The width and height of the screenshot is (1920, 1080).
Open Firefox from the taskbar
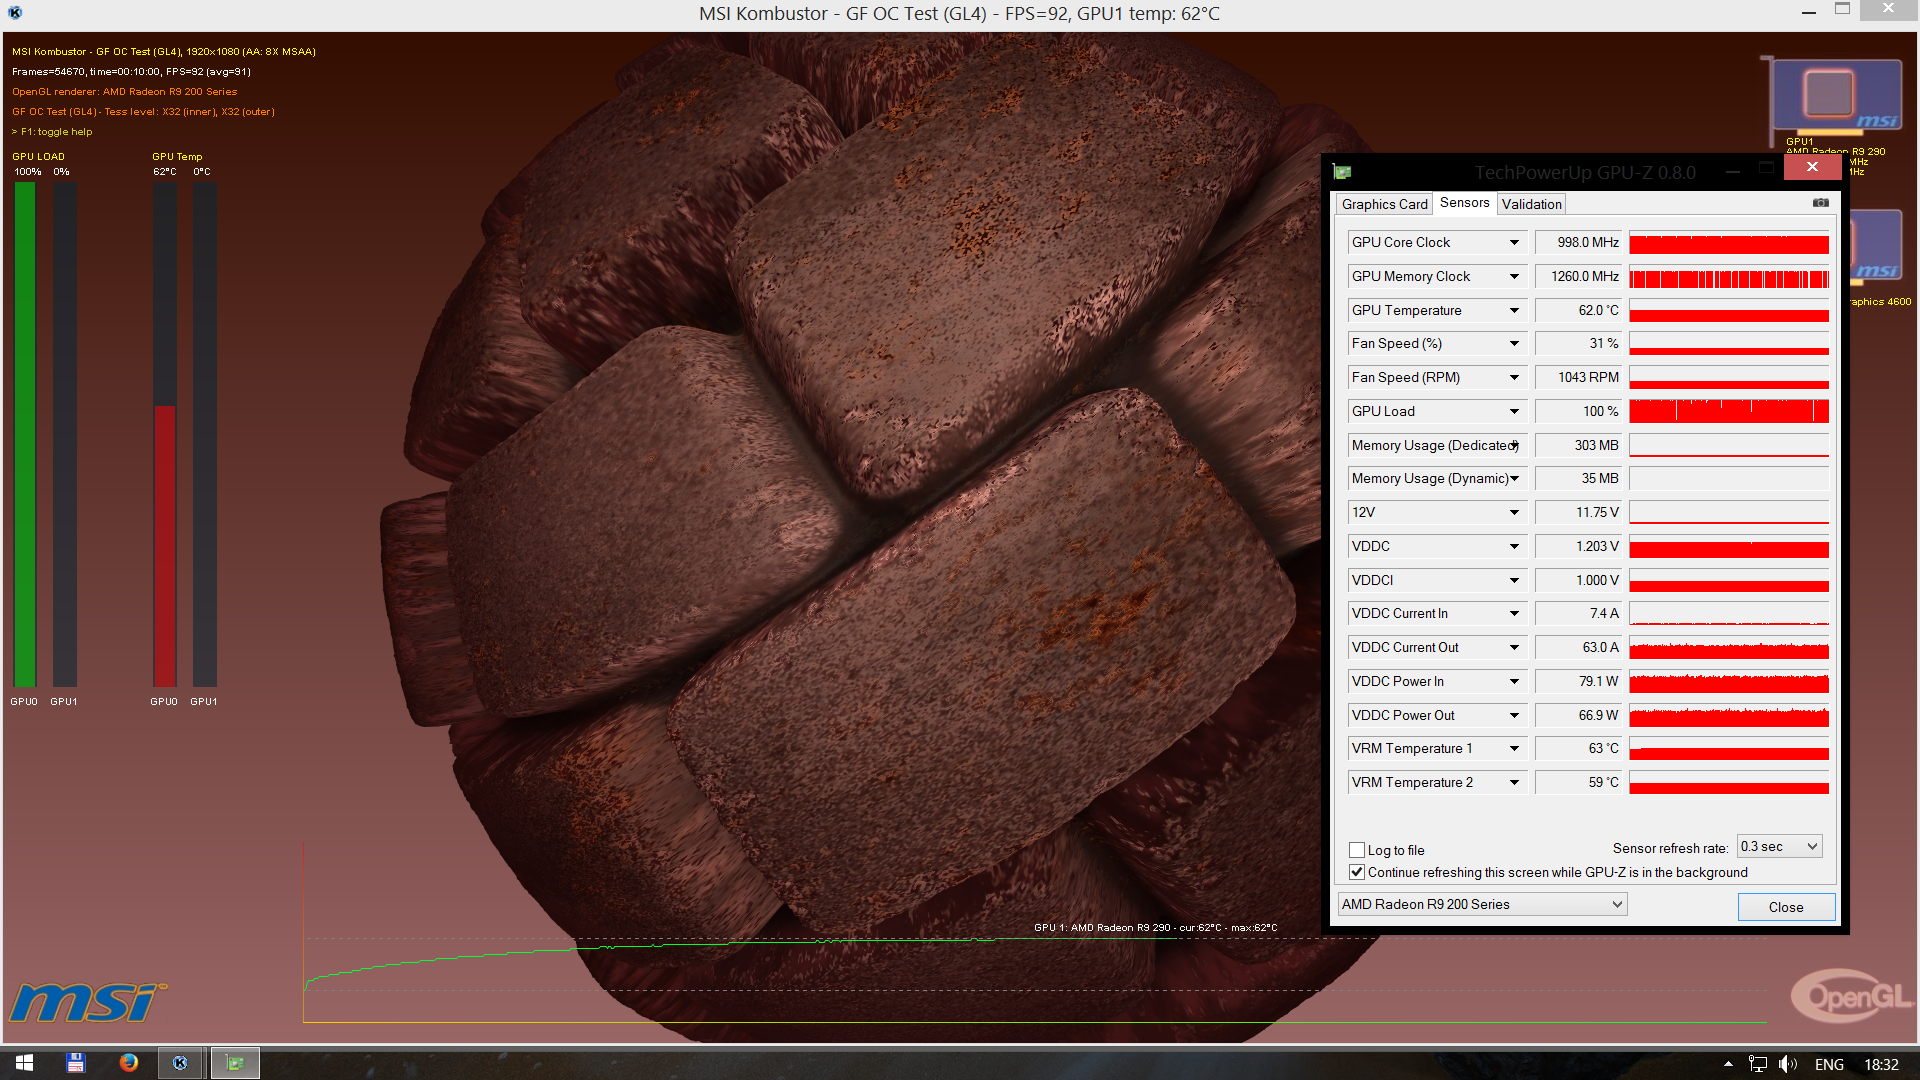point(128,1063)
